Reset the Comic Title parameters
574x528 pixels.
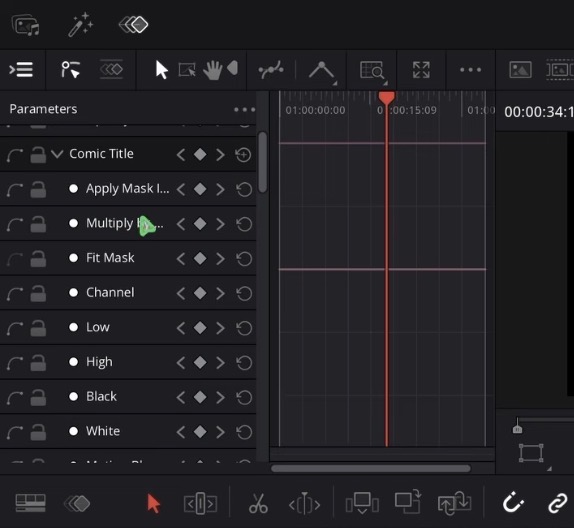[x=243, y=155]
